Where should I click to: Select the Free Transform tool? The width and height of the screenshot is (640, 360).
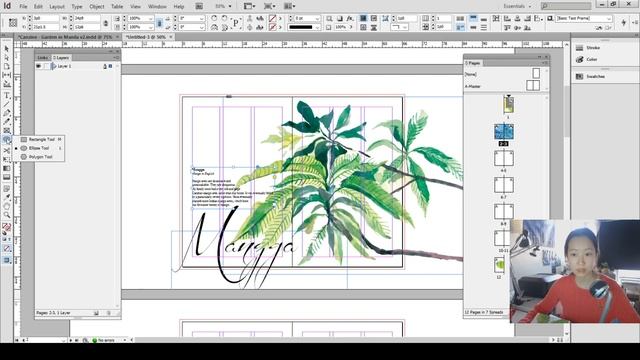[7, 159]
